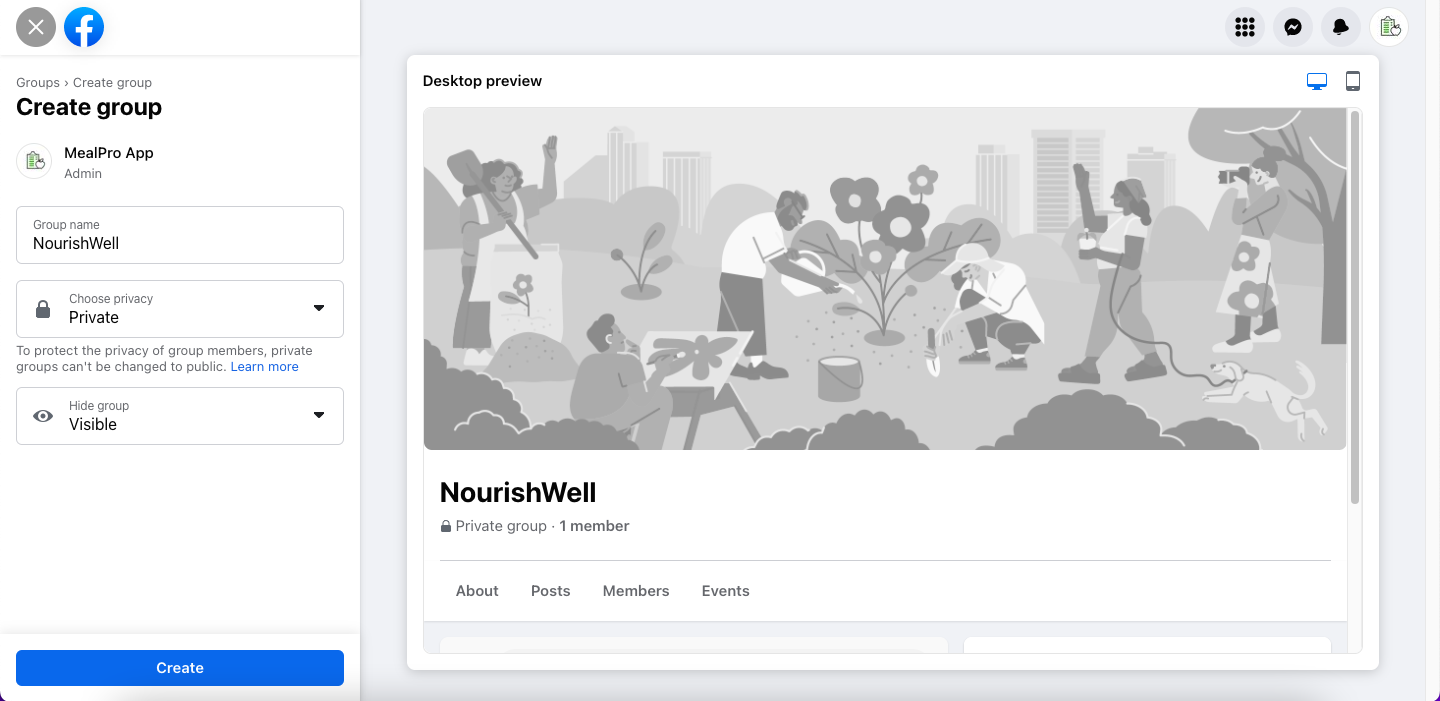
Task: Click the lock icon beside Choose privacy
Action: pos(43,309)
